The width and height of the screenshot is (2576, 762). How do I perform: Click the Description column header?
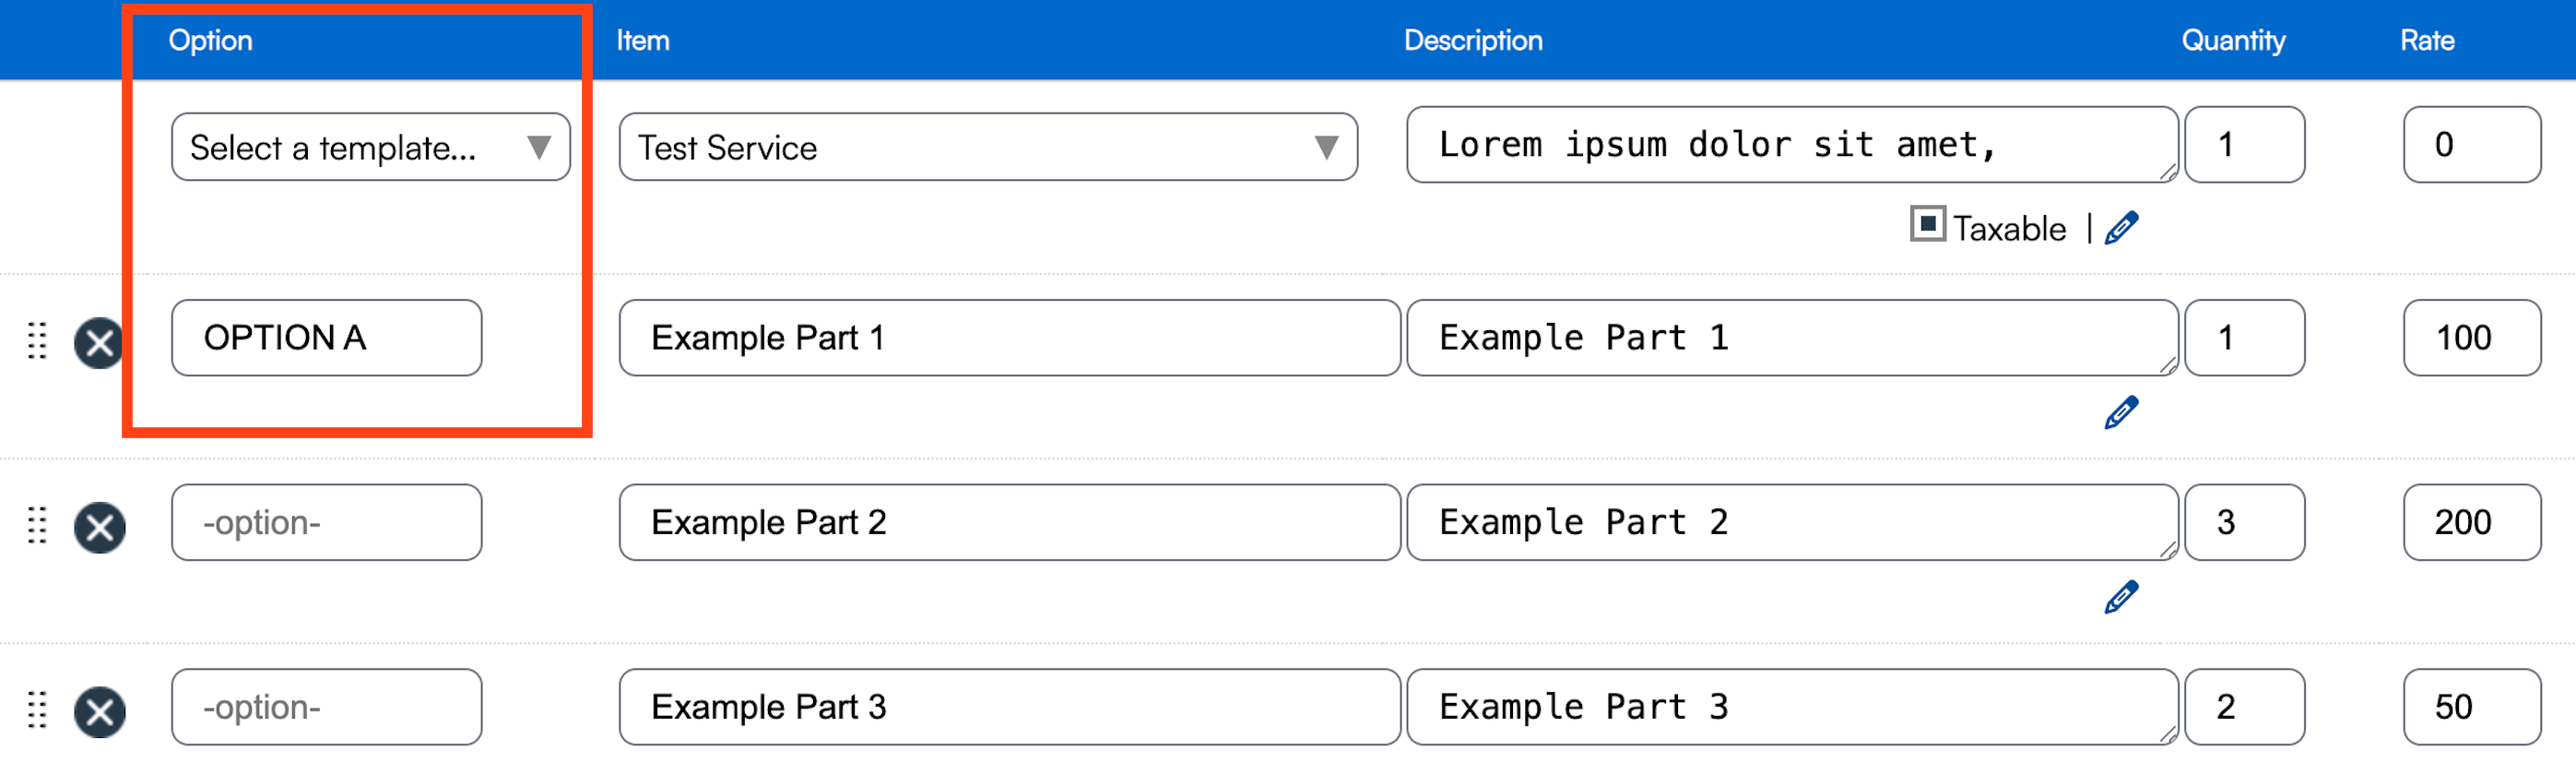click(1472, 40)
